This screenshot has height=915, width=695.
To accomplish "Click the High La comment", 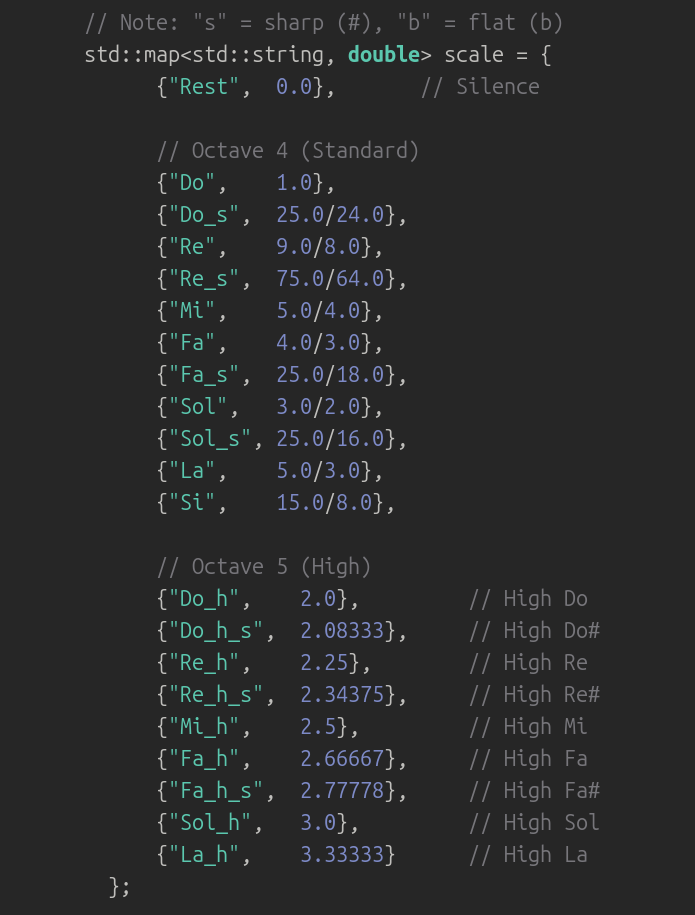I will tap(528, 854).
